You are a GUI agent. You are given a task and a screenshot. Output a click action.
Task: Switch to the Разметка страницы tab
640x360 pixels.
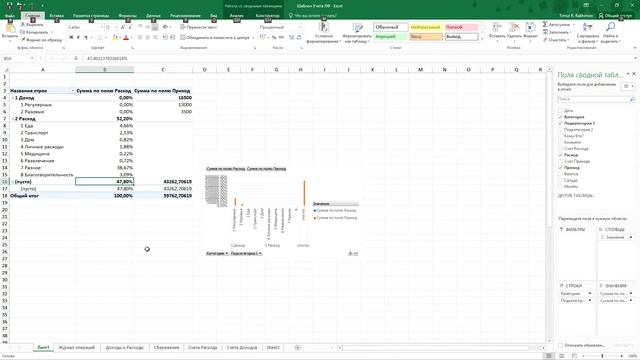(x=91, y=16)
